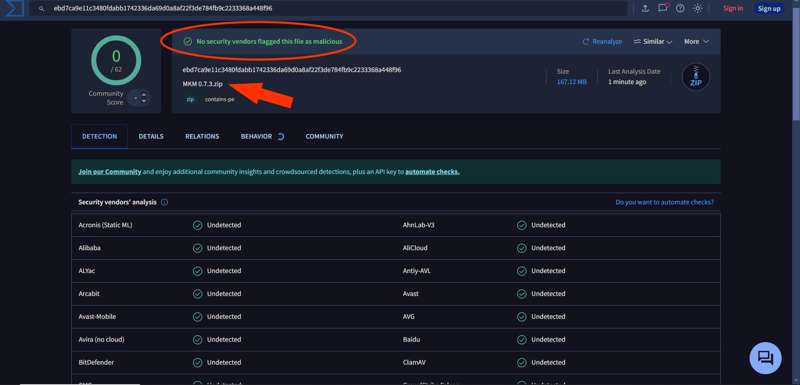Screen dimensions: 800x385
Task: Click the zip tag
Action: point(190,100)
